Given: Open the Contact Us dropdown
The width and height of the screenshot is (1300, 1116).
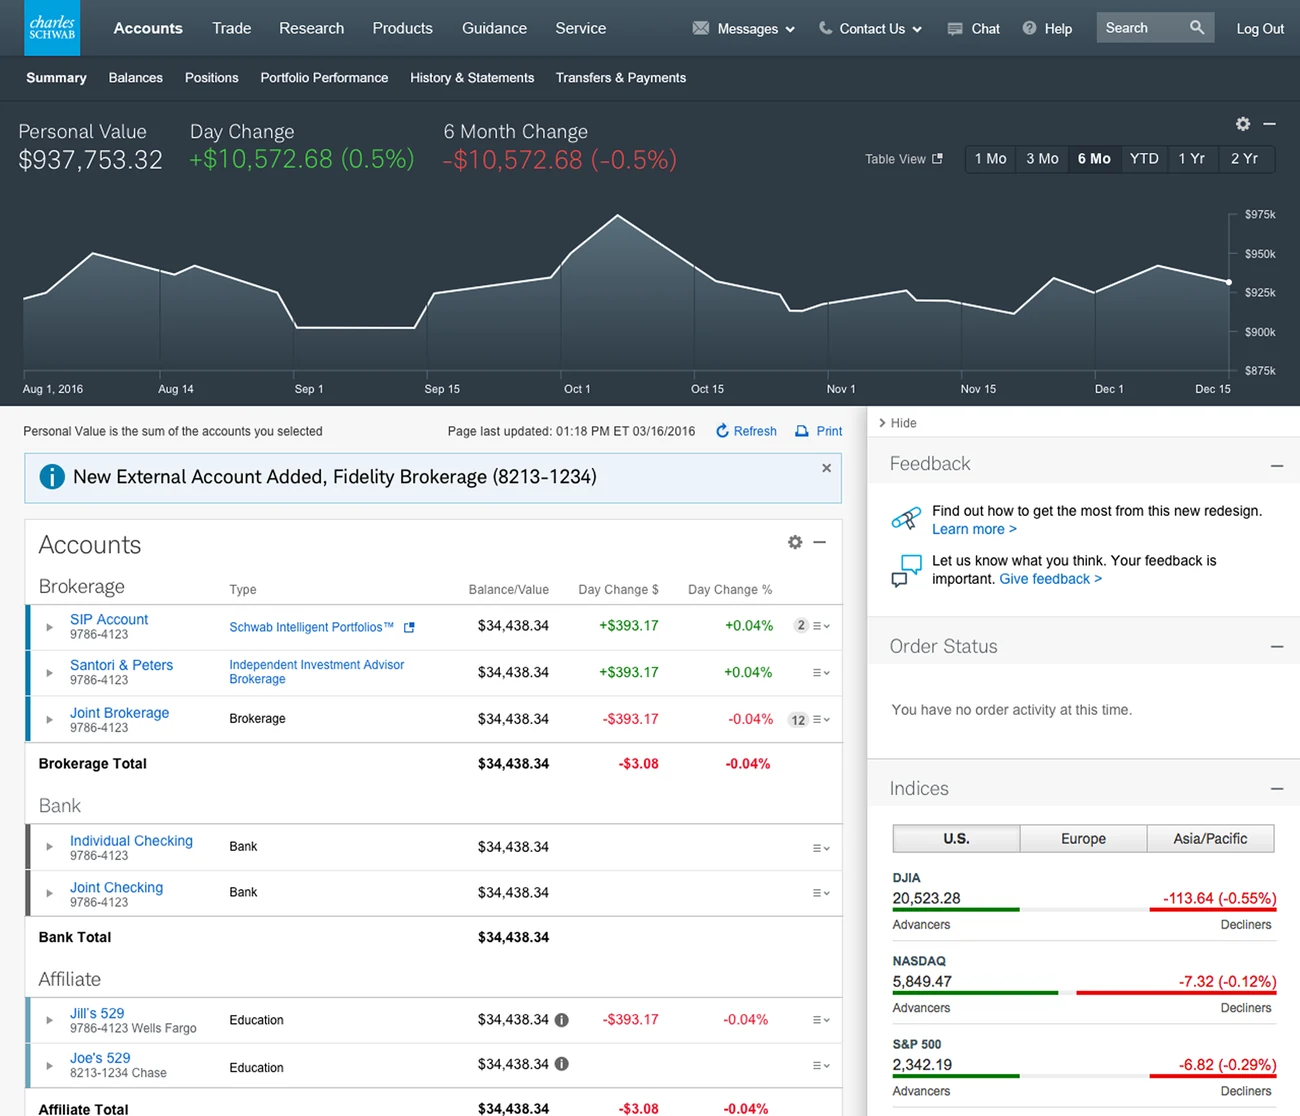Looking at the screenshot, I should [x=881, y=29].
